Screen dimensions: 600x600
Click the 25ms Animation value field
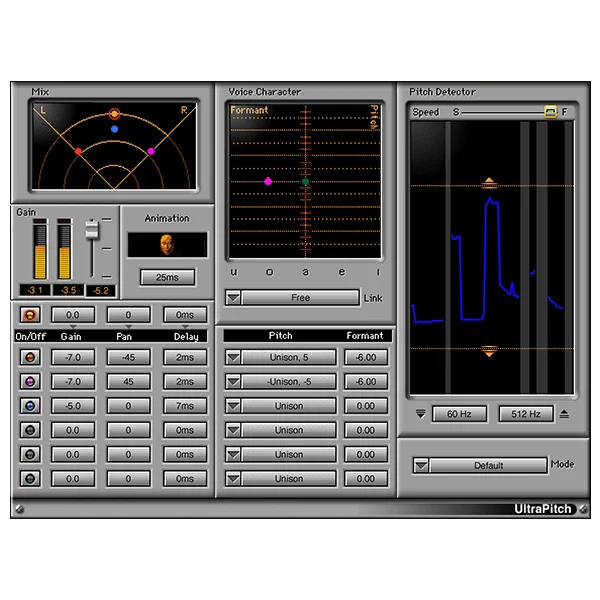point(167,277)
